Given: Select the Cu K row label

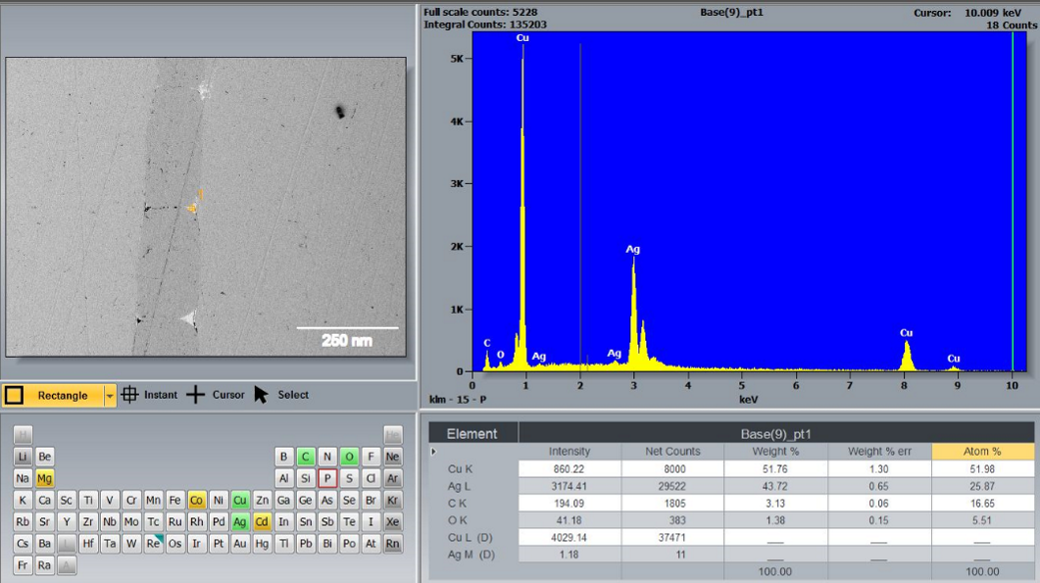Looking at the screenshot, I should [460, 469].
